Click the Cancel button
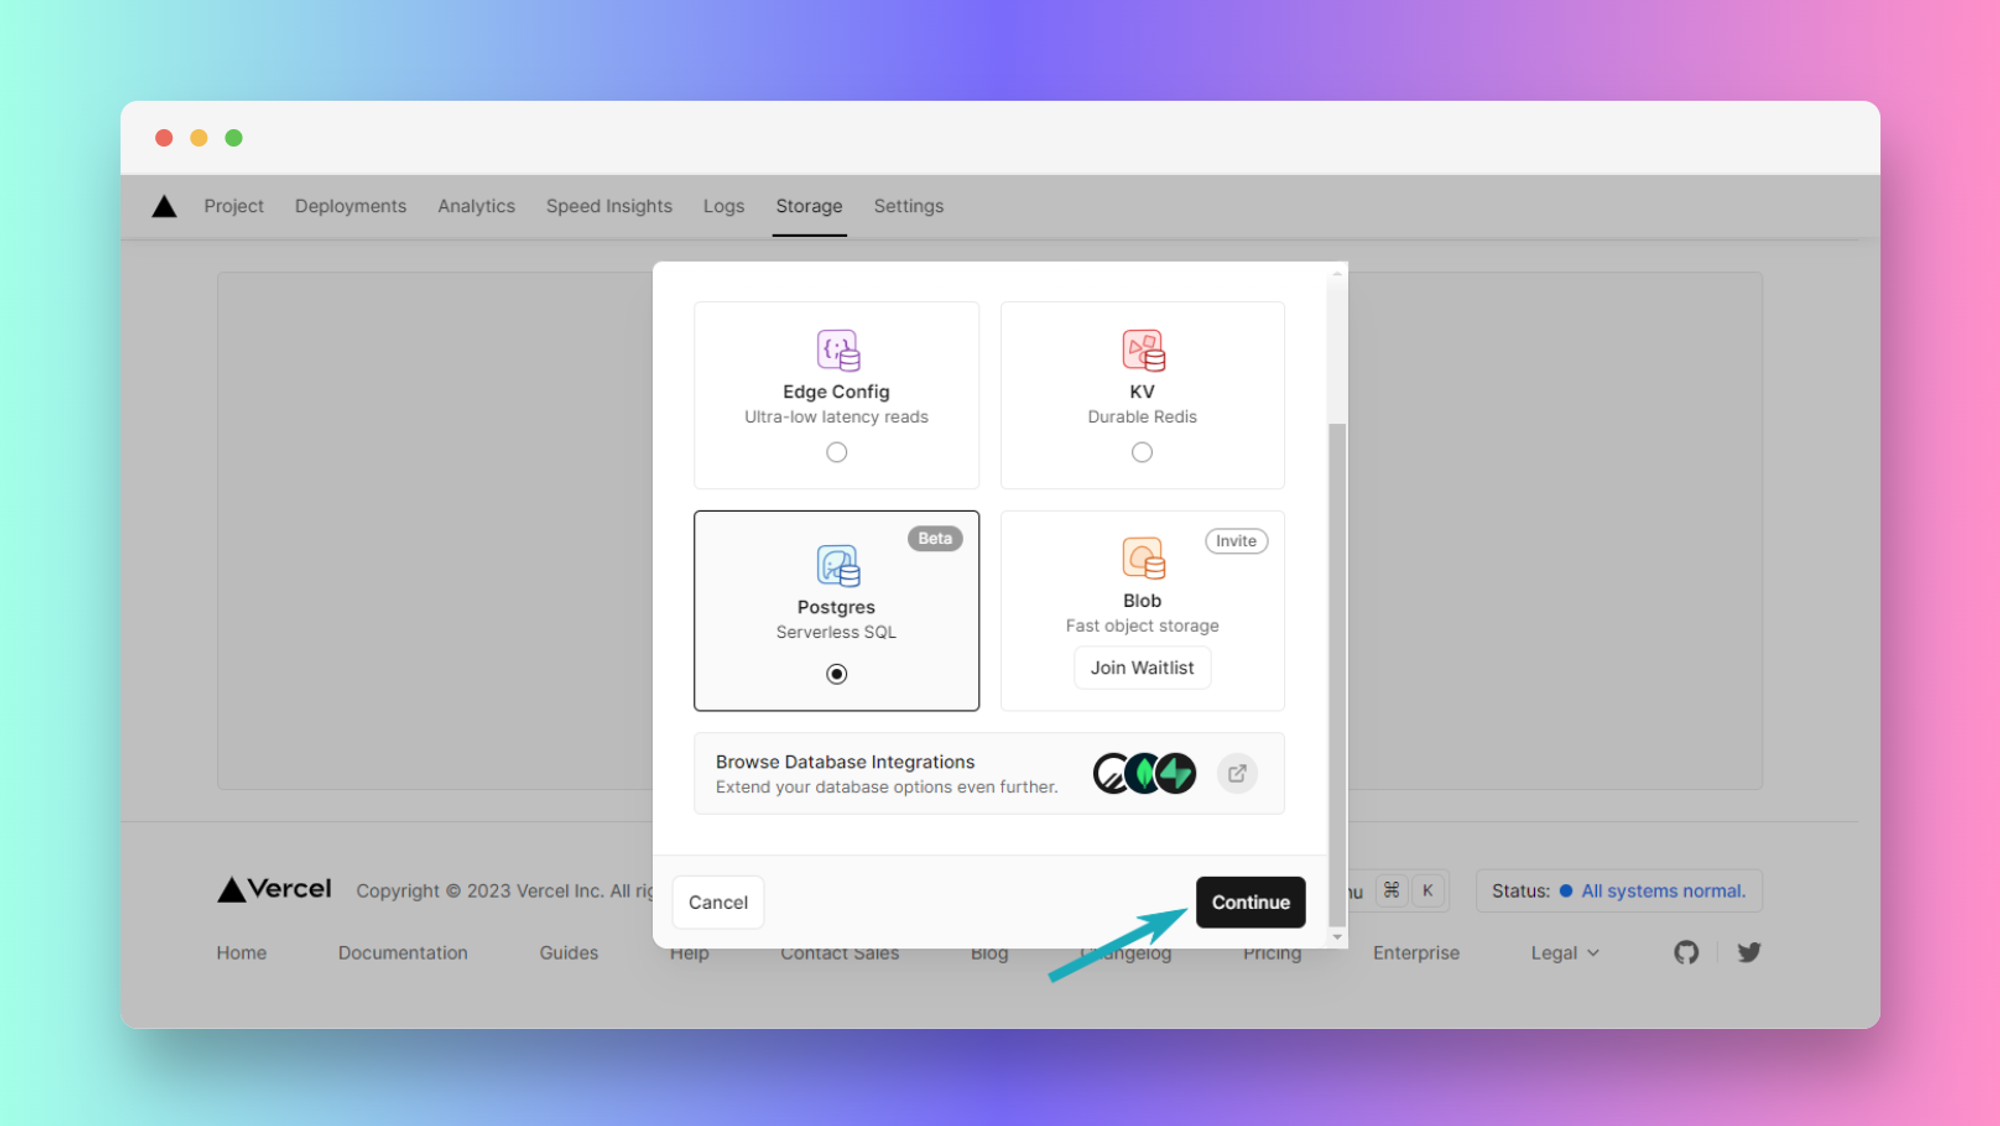Image resolution: width=2000 pixels, height=1126 pixels. pyautogui.click(x=717, y=902)
